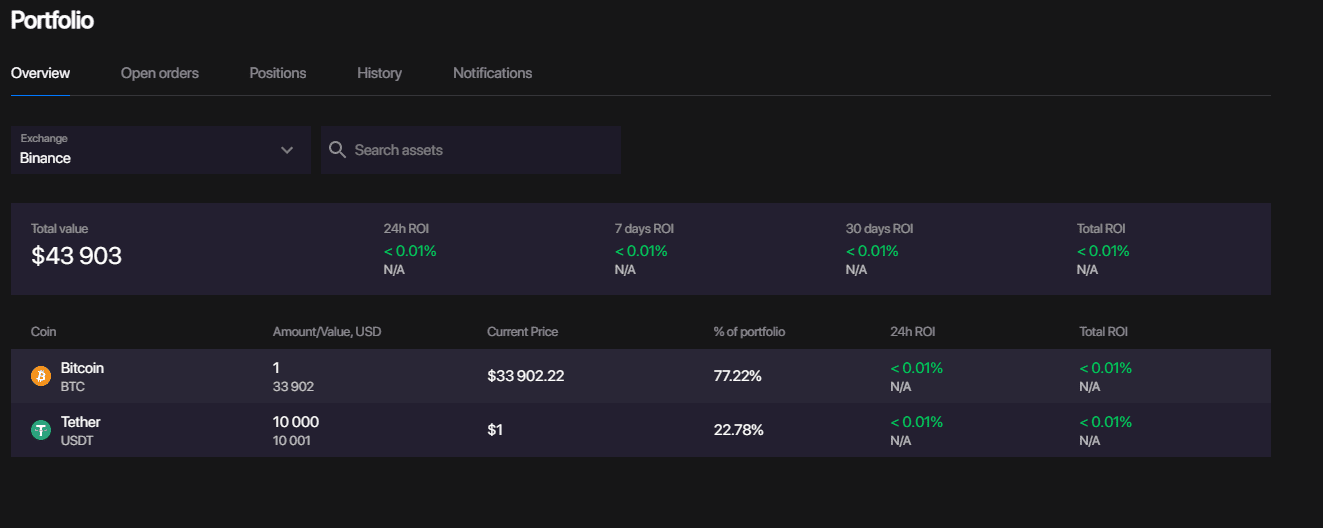Click Bitcoin row 24h ROI percentage

(916, 368)
